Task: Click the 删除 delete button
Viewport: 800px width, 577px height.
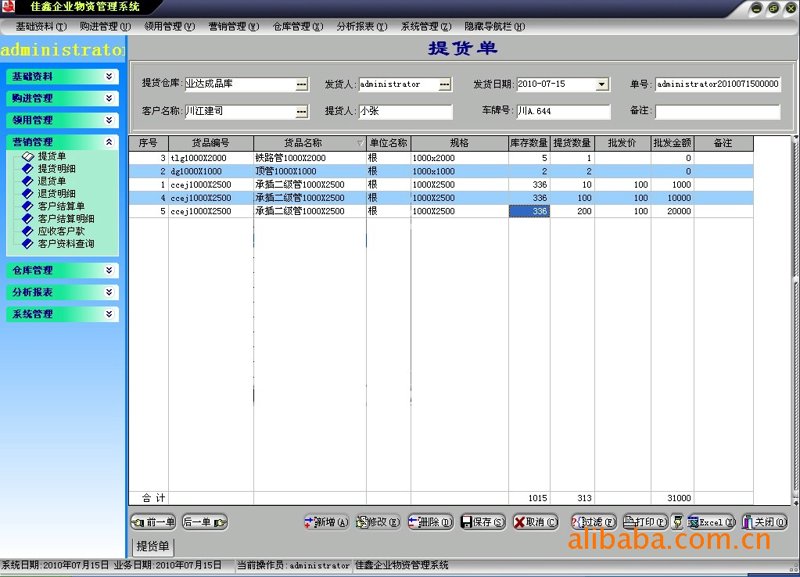Action: tap(430, 522)
